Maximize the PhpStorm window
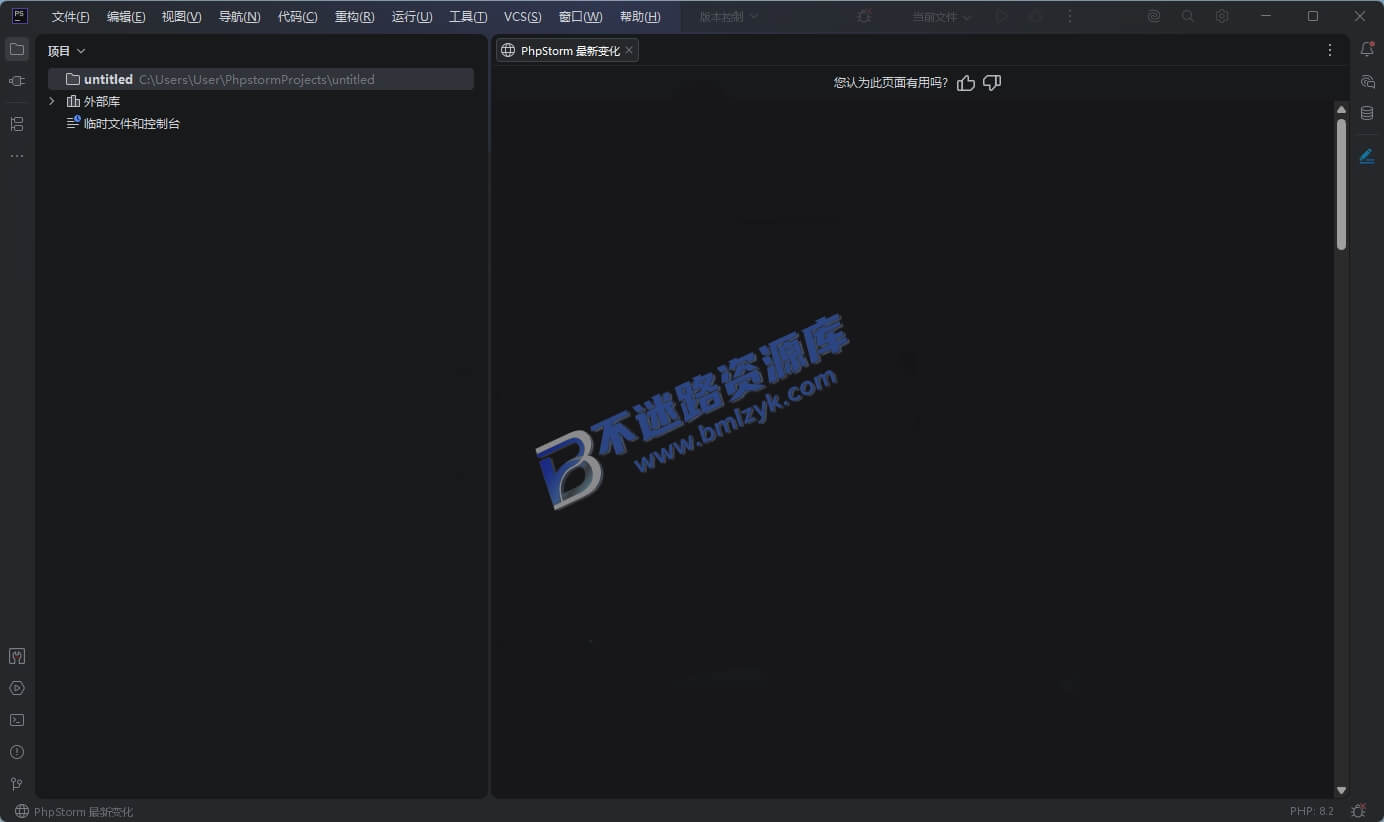1384x822 pixels. pyautogui.click(x=1313, y=17)
